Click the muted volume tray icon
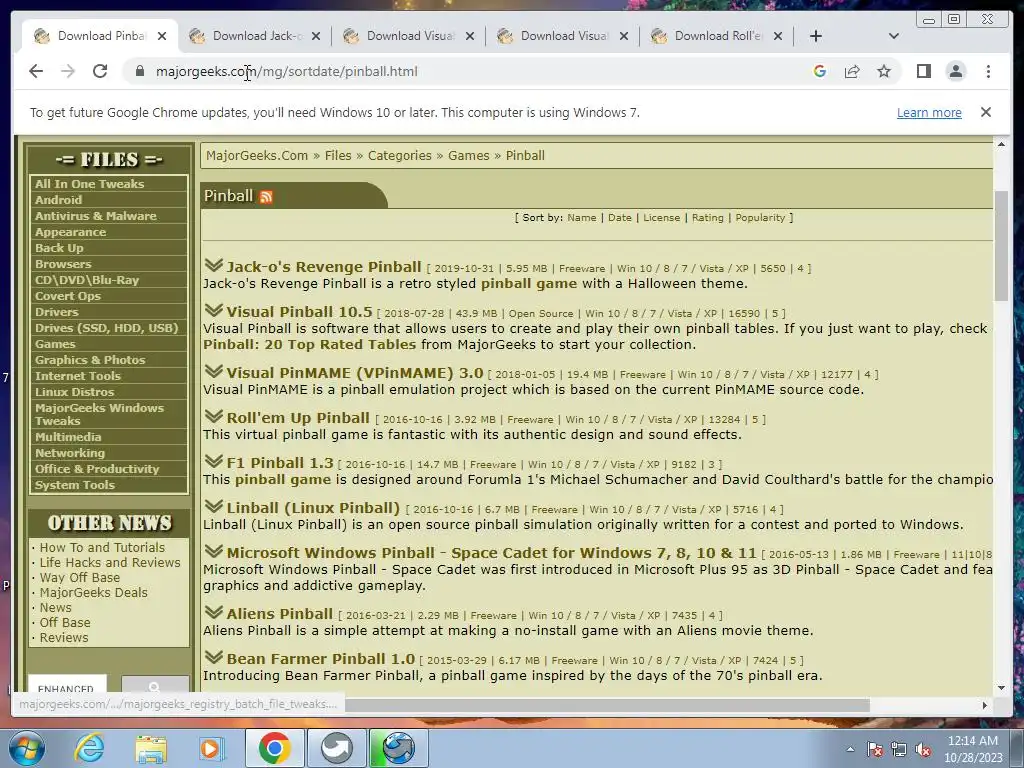The height and width of the screenshot is (768, 1024). (923, 749)
